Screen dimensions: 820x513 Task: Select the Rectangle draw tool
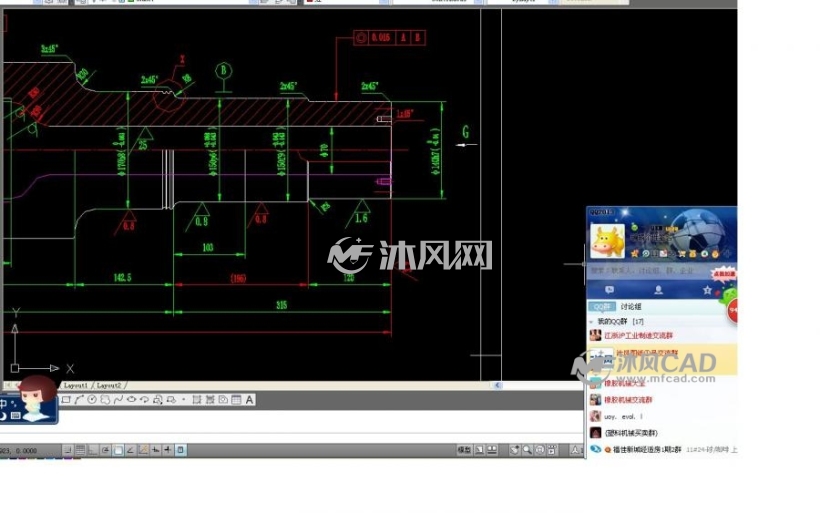[66, 400]
